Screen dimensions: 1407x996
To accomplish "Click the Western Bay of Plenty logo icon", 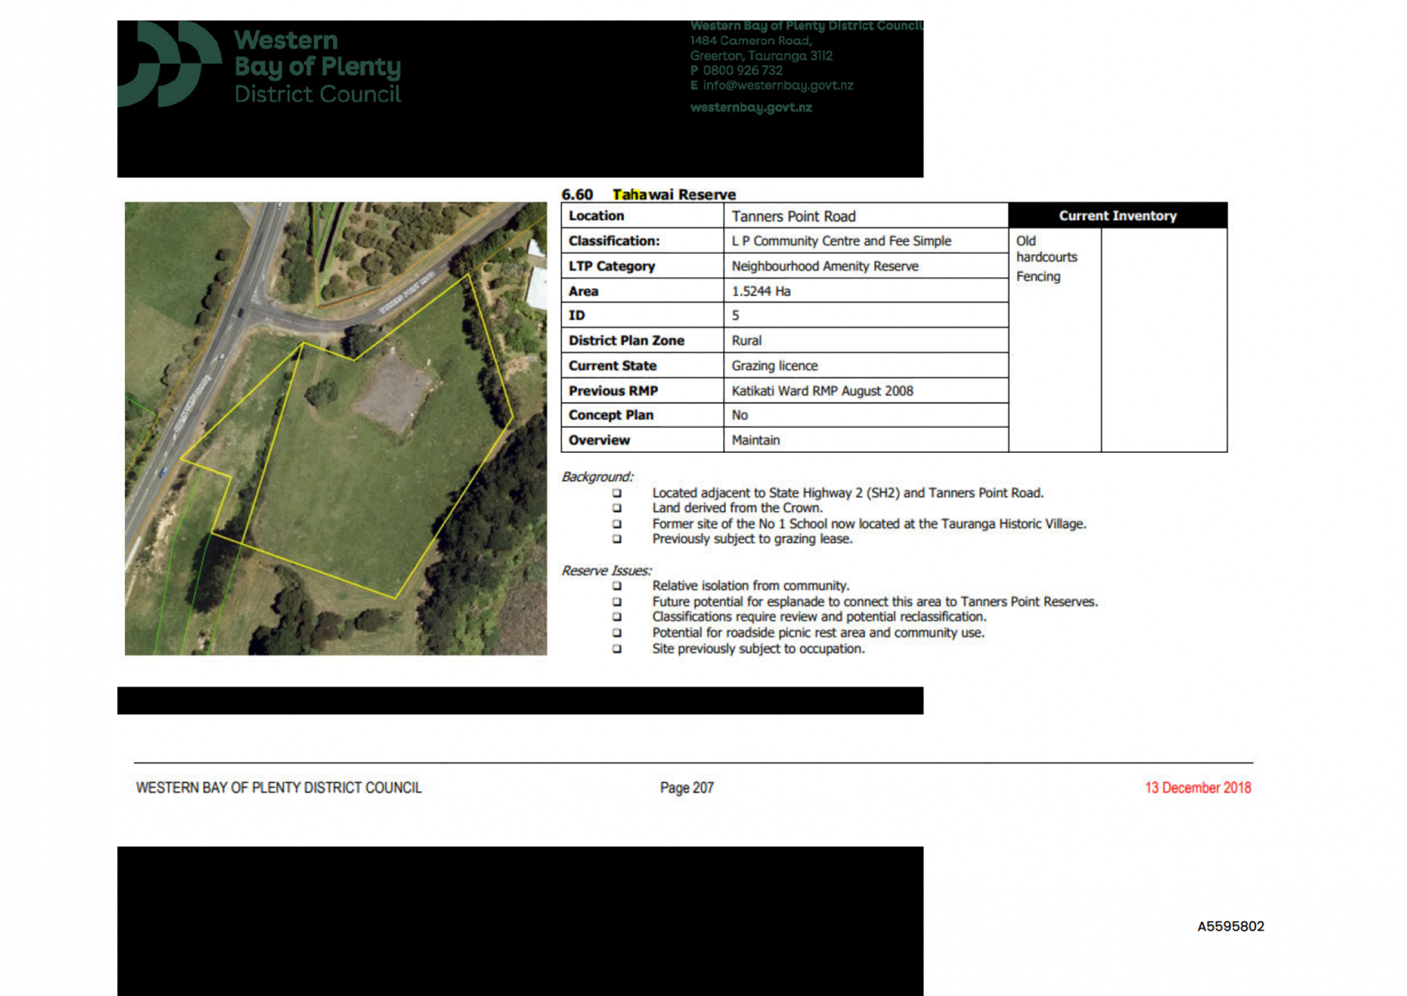I will point(168,64).
